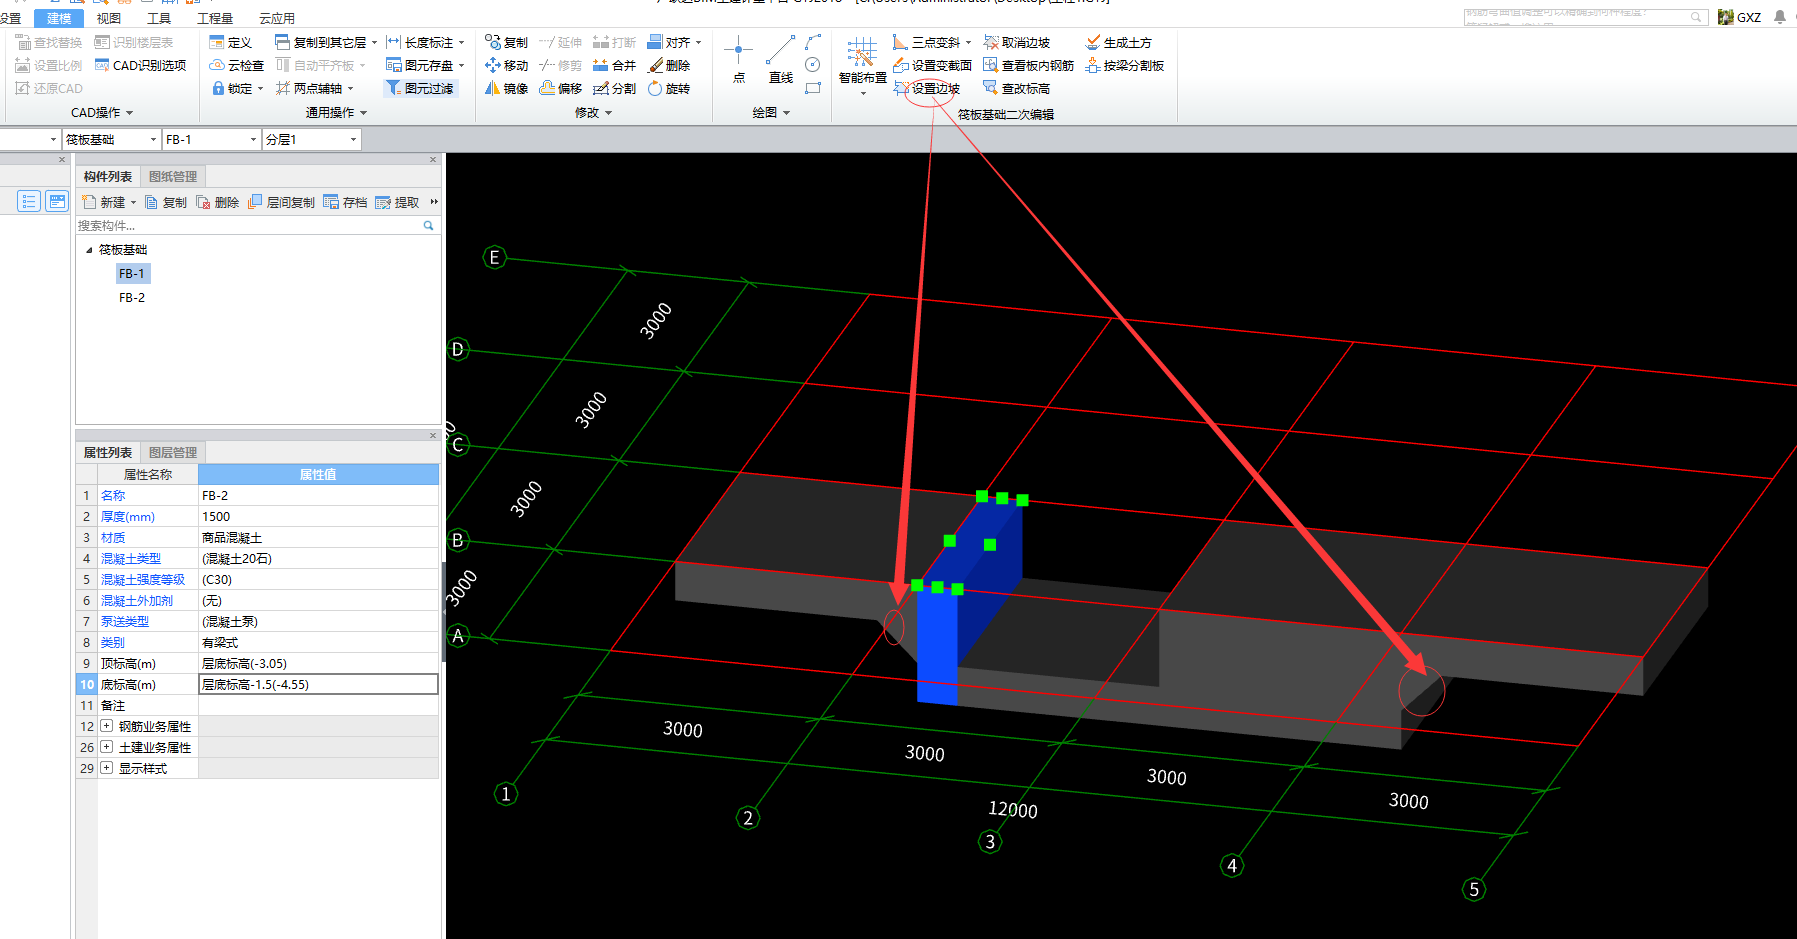Expand 显示样式 property group
Screen dimensions: 1797x939
pyautogui.click(x=106, y=768)
